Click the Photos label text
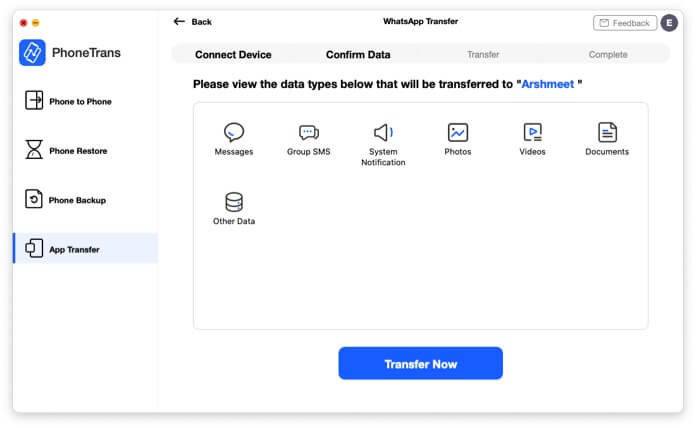The height and width of the screenshot is (428, 696). coord(458,151)
